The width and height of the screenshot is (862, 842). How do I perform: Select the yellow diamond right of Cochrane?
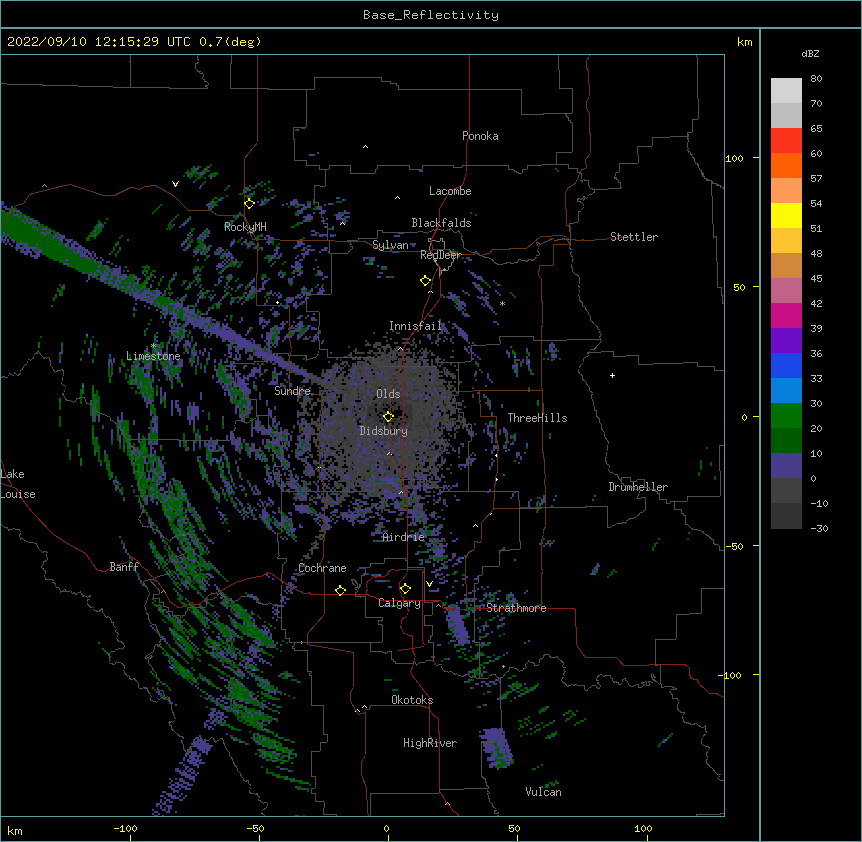[340, 590]
